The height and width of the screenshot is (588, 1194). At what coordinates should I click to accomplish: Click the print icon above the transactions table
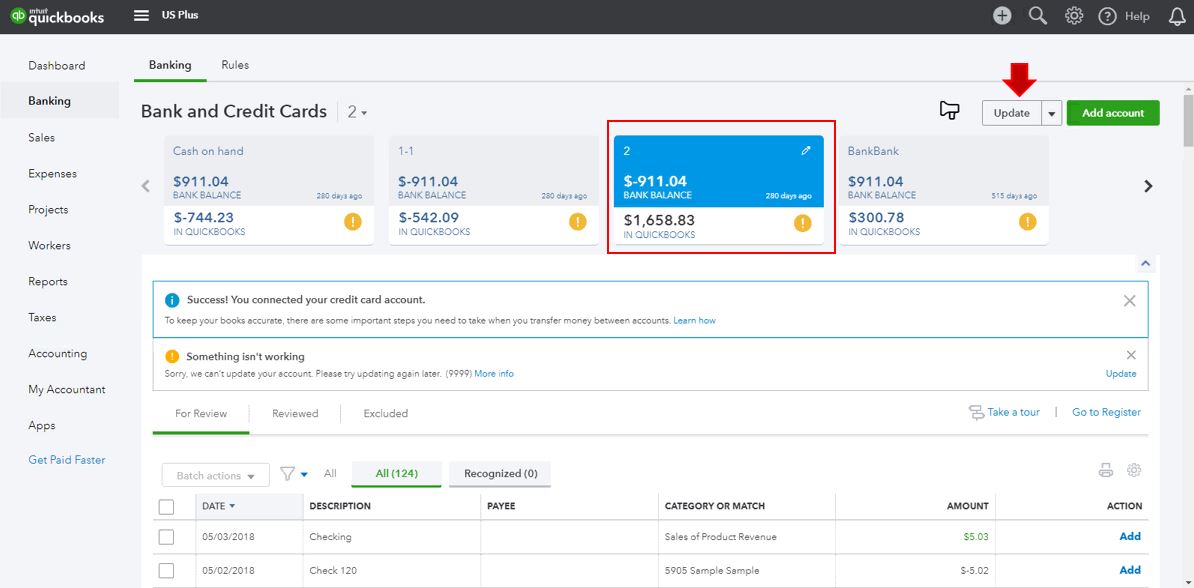click(x=1104, y=469)
